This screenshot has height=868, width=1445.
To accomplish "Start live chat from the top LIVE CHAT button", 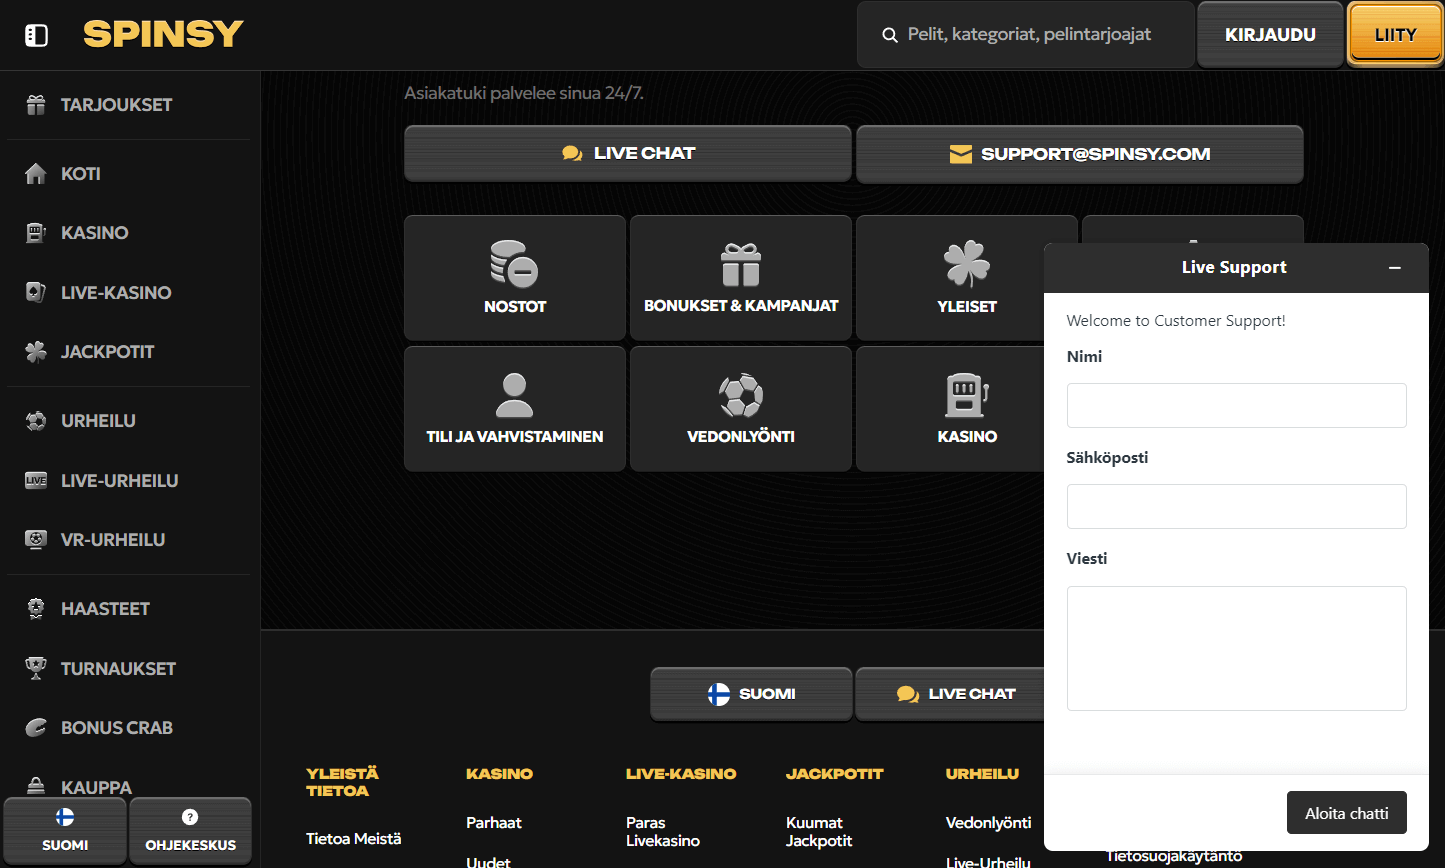I will 628,154.
